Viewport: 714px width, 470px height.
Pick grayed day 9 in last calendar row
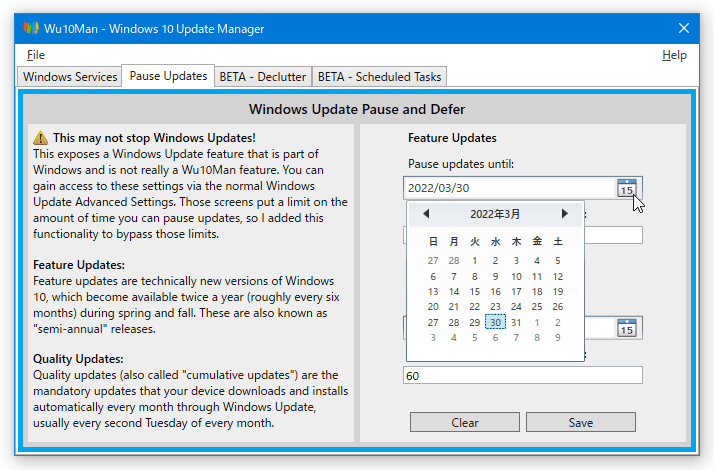click(x=558, y=337)
